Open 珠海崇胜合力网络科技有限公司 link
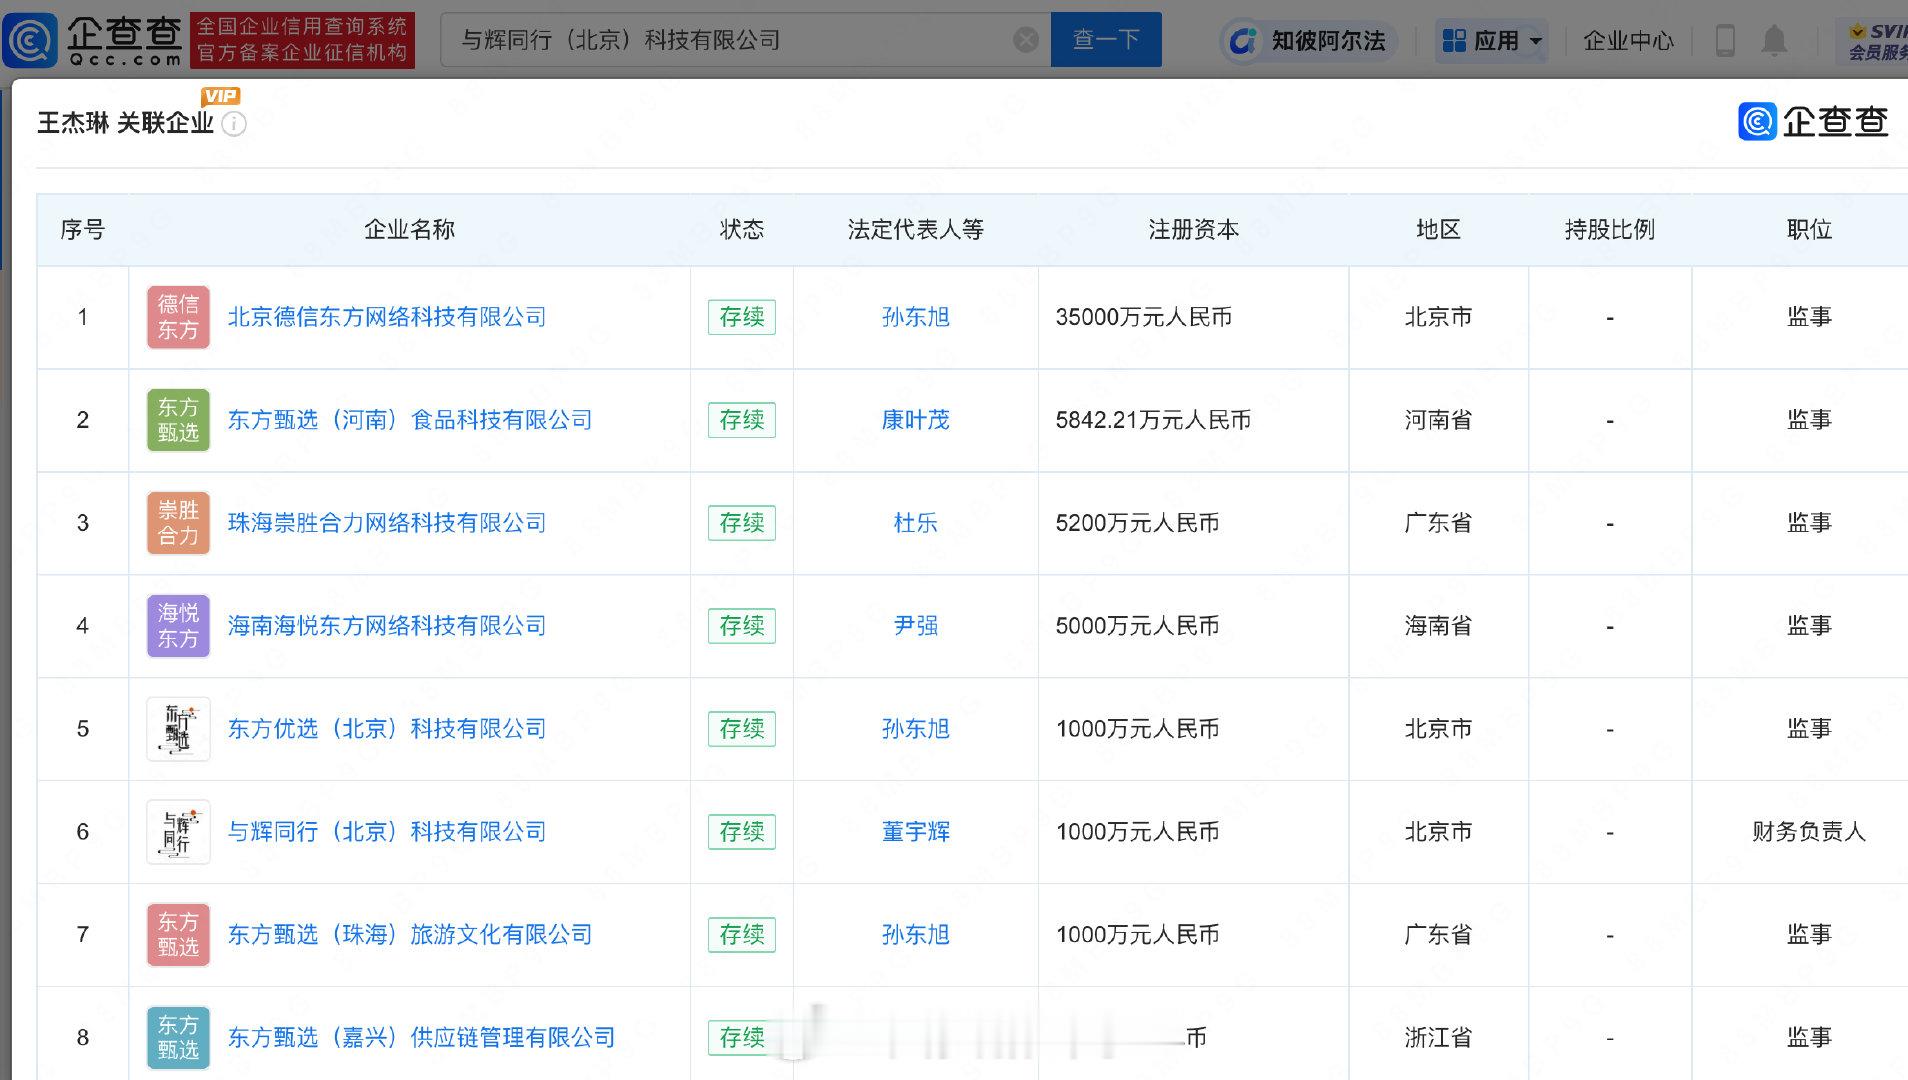 [387, 523]
